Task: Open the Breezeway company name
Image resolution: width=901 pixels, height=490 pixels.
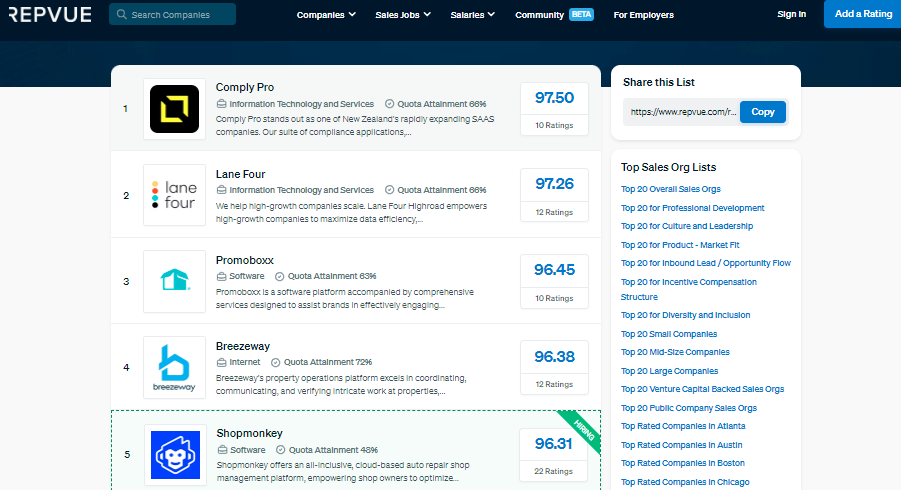Action: click(x=242, y=346)
